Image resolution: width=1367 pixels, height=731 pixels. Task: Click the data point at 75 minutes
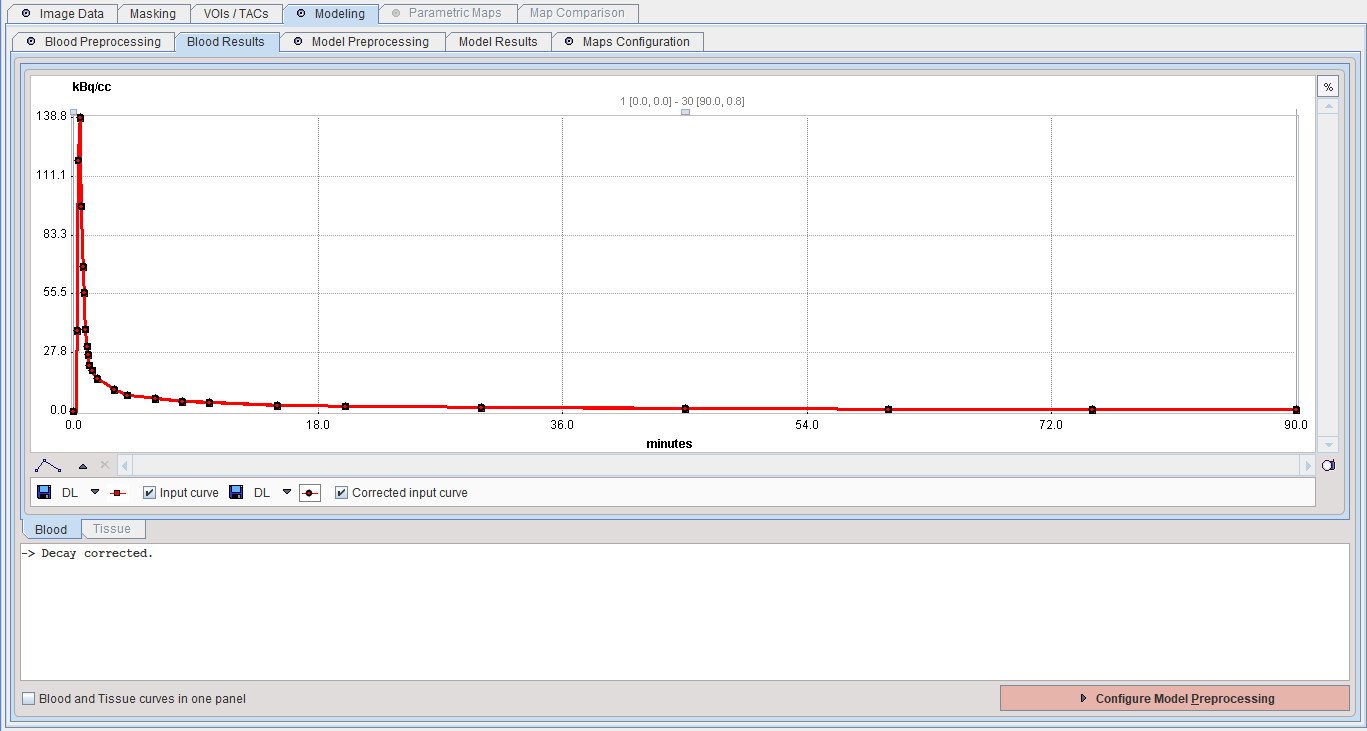point(1092,409)
